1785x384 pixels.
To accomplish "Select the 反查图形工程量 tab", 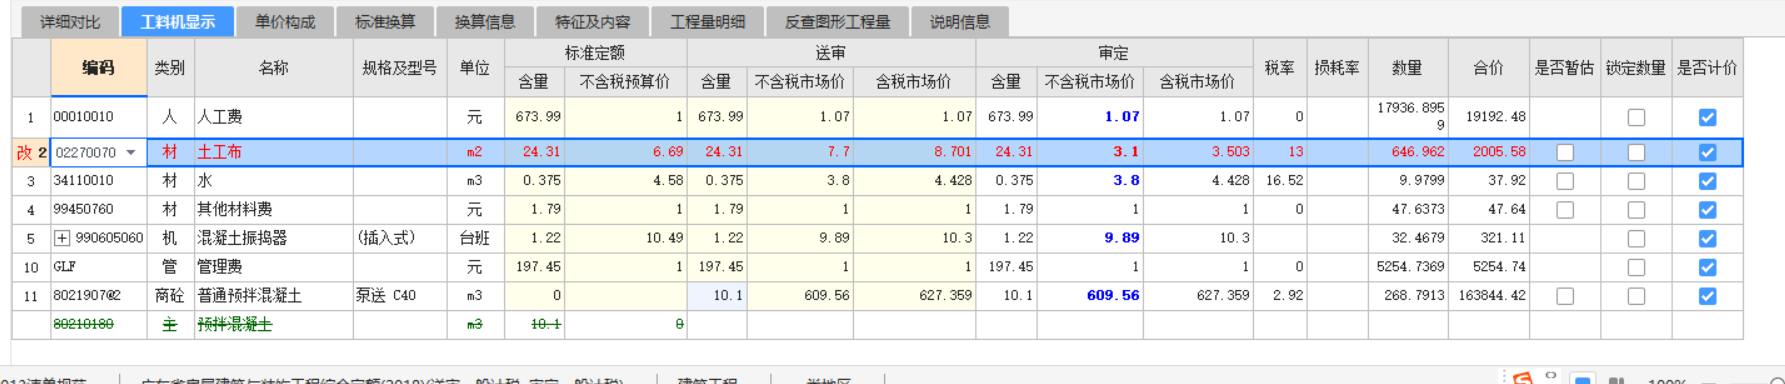I will (837, 22).
